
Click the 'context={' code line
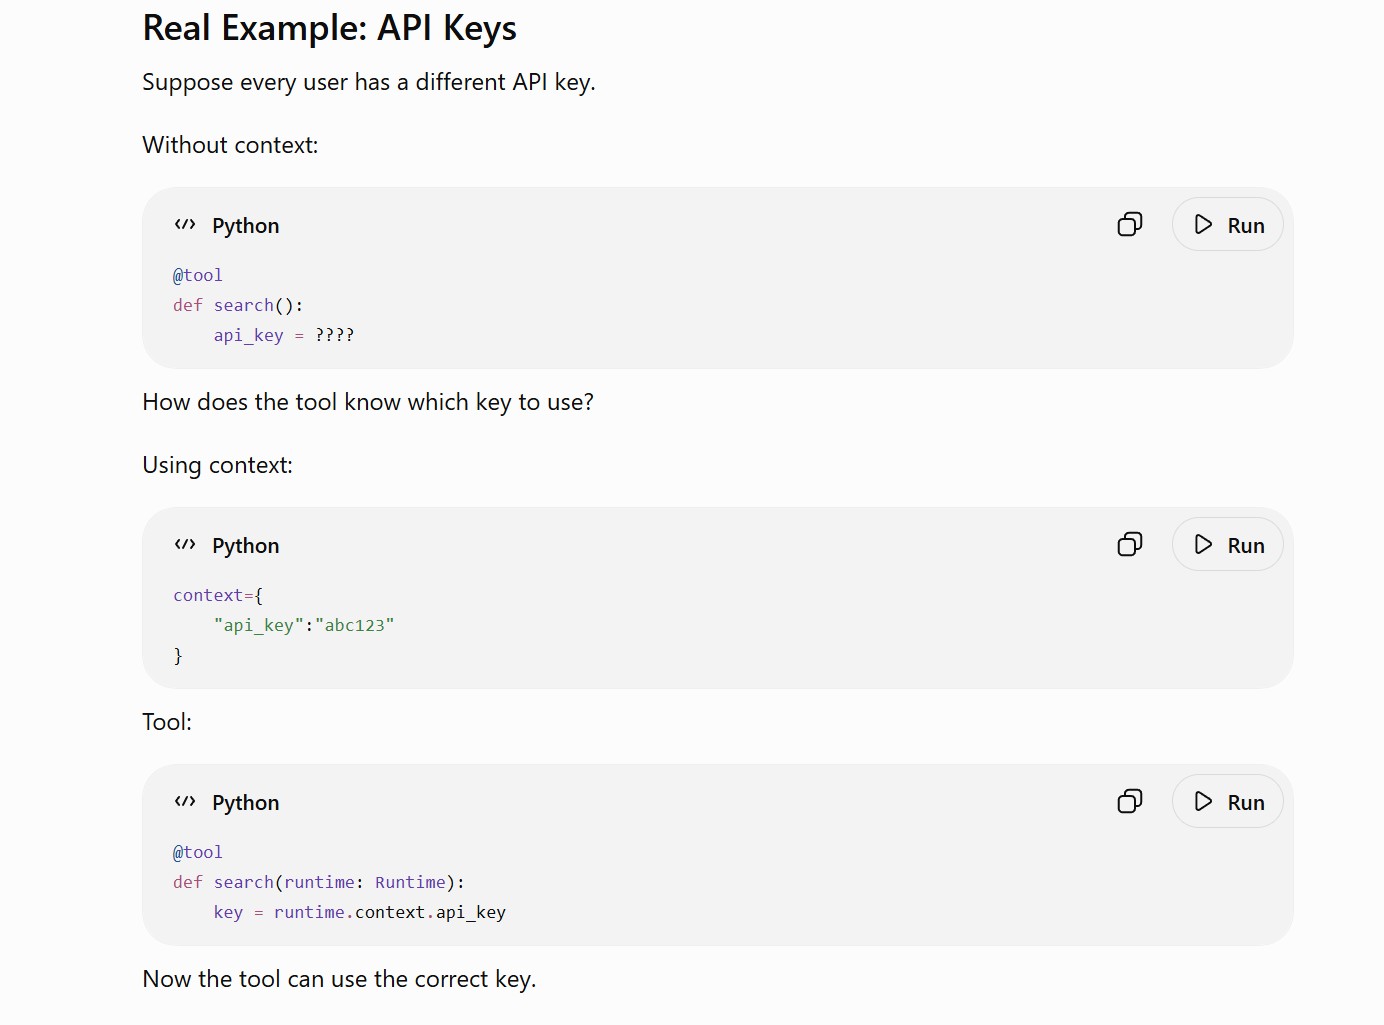click(x=218, y=595)
